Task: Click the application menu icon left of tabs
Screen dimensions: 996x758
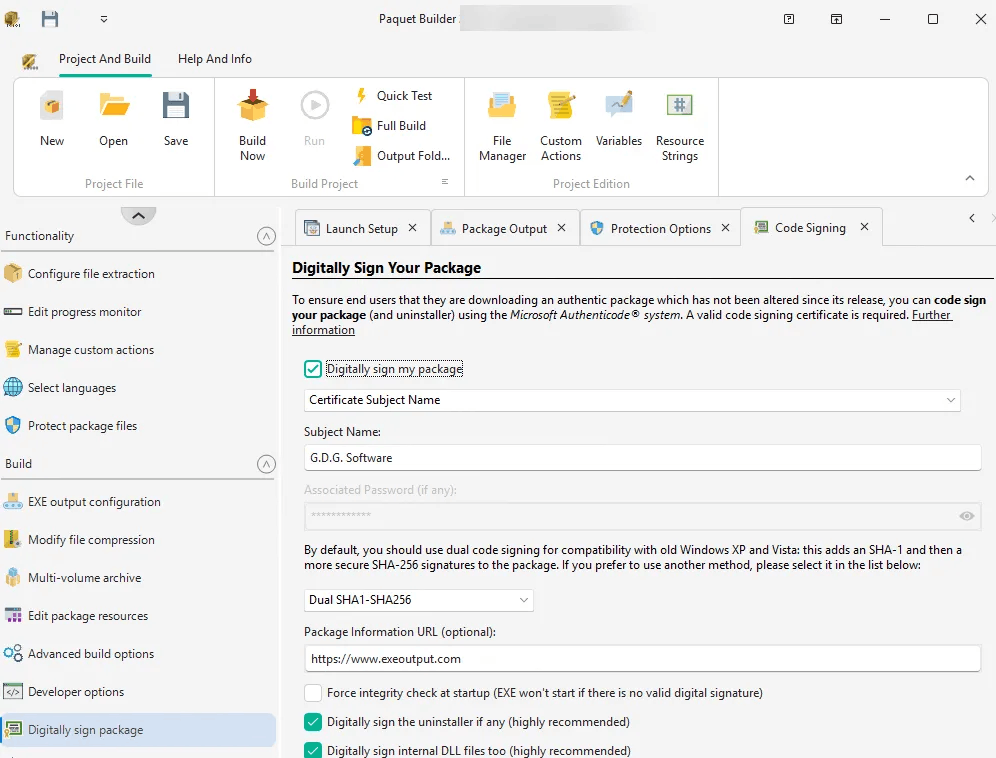Action: tap(29, 61)
